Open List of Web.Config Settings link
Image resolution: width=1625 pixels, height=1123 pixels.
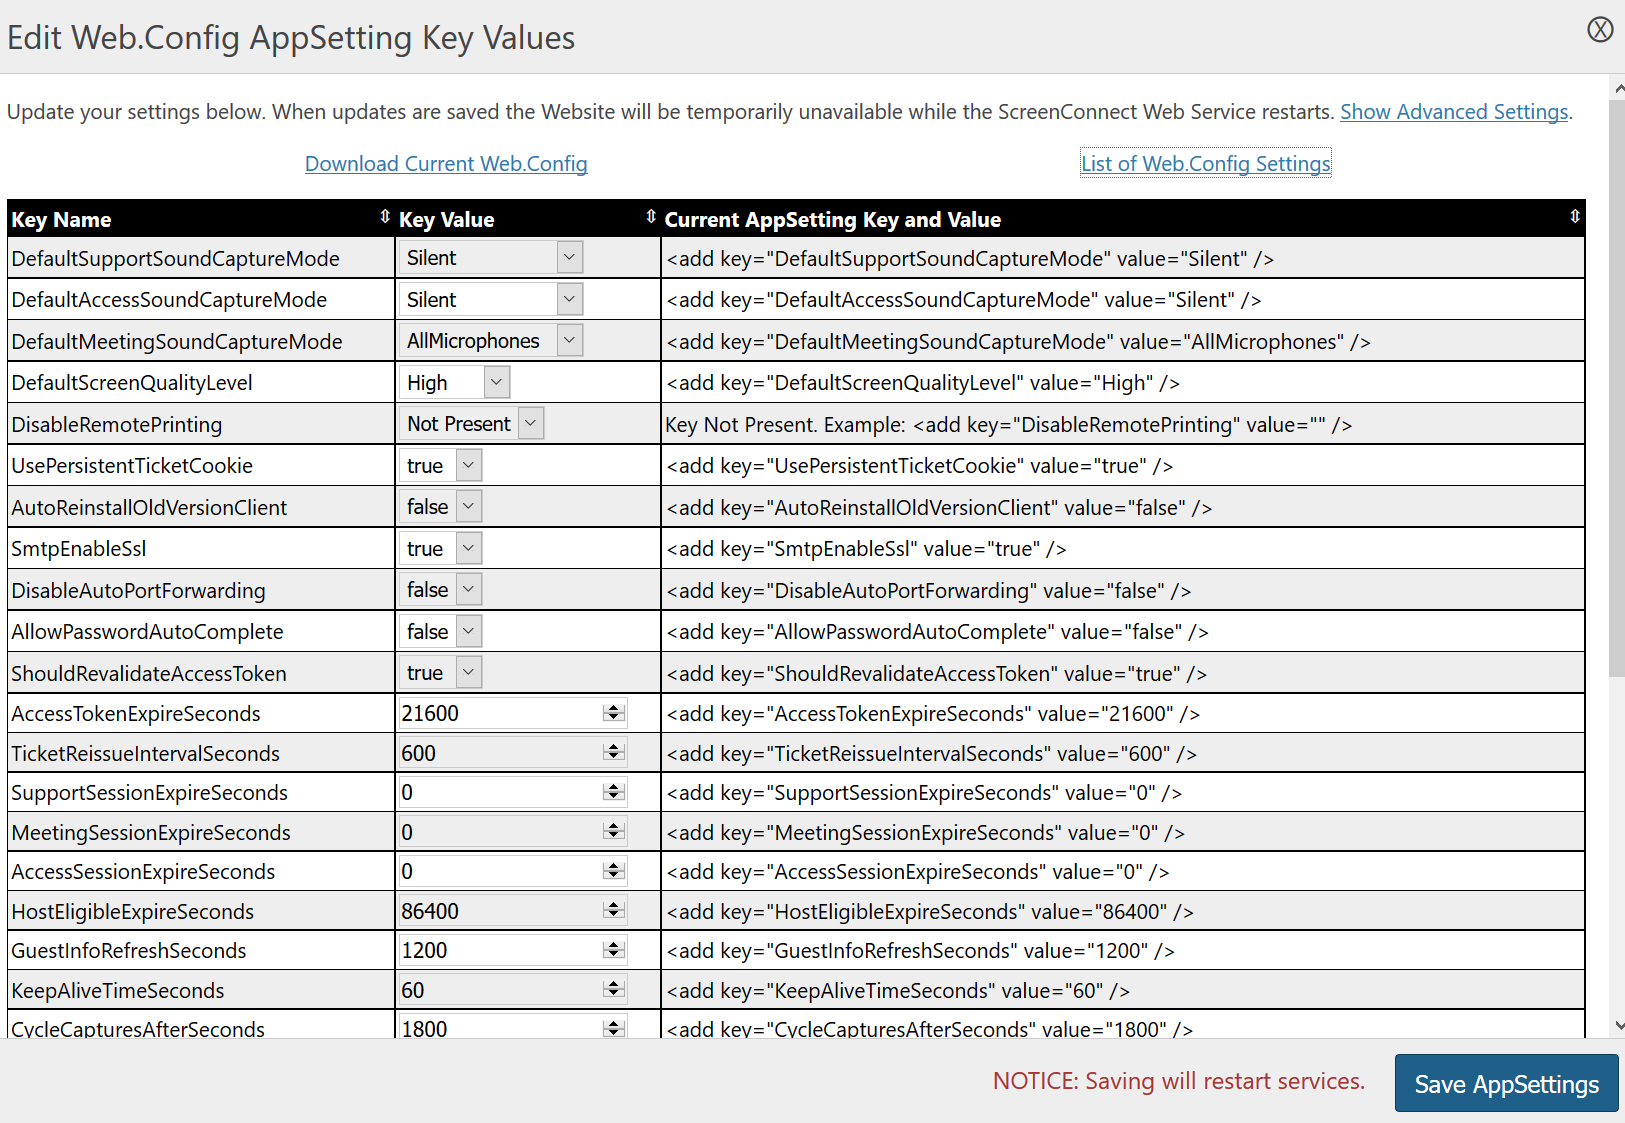tap(1206, 164)
